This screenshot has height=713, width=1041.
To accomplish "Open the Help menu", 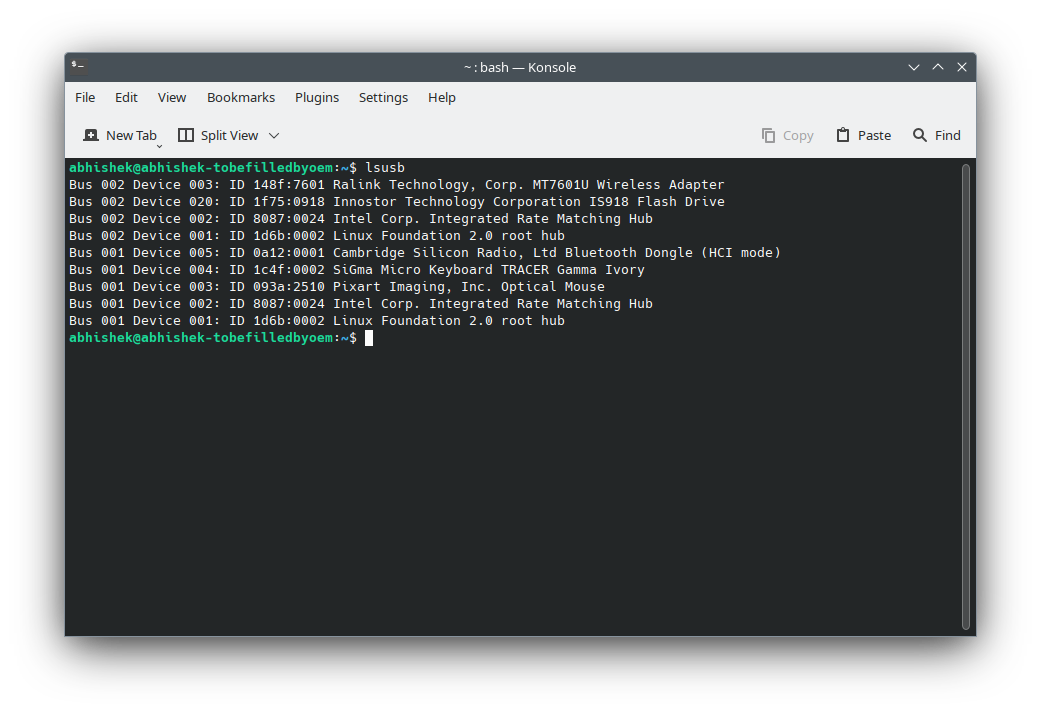I will [442, 97].
